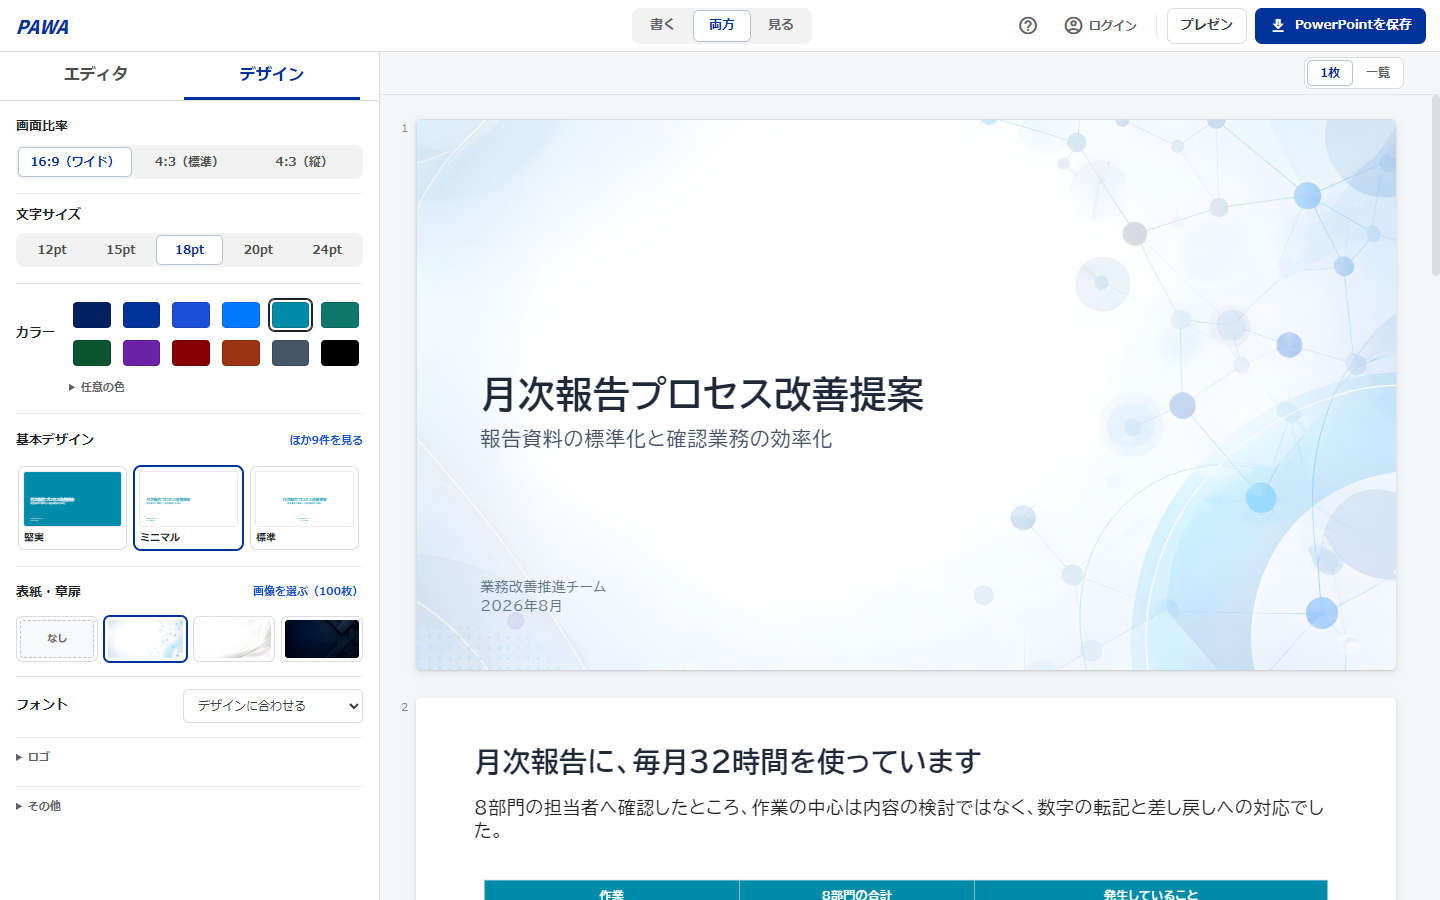Set font size to 12pt
This screenshot has height=900, width=1440.
click(x=52, y=250)
